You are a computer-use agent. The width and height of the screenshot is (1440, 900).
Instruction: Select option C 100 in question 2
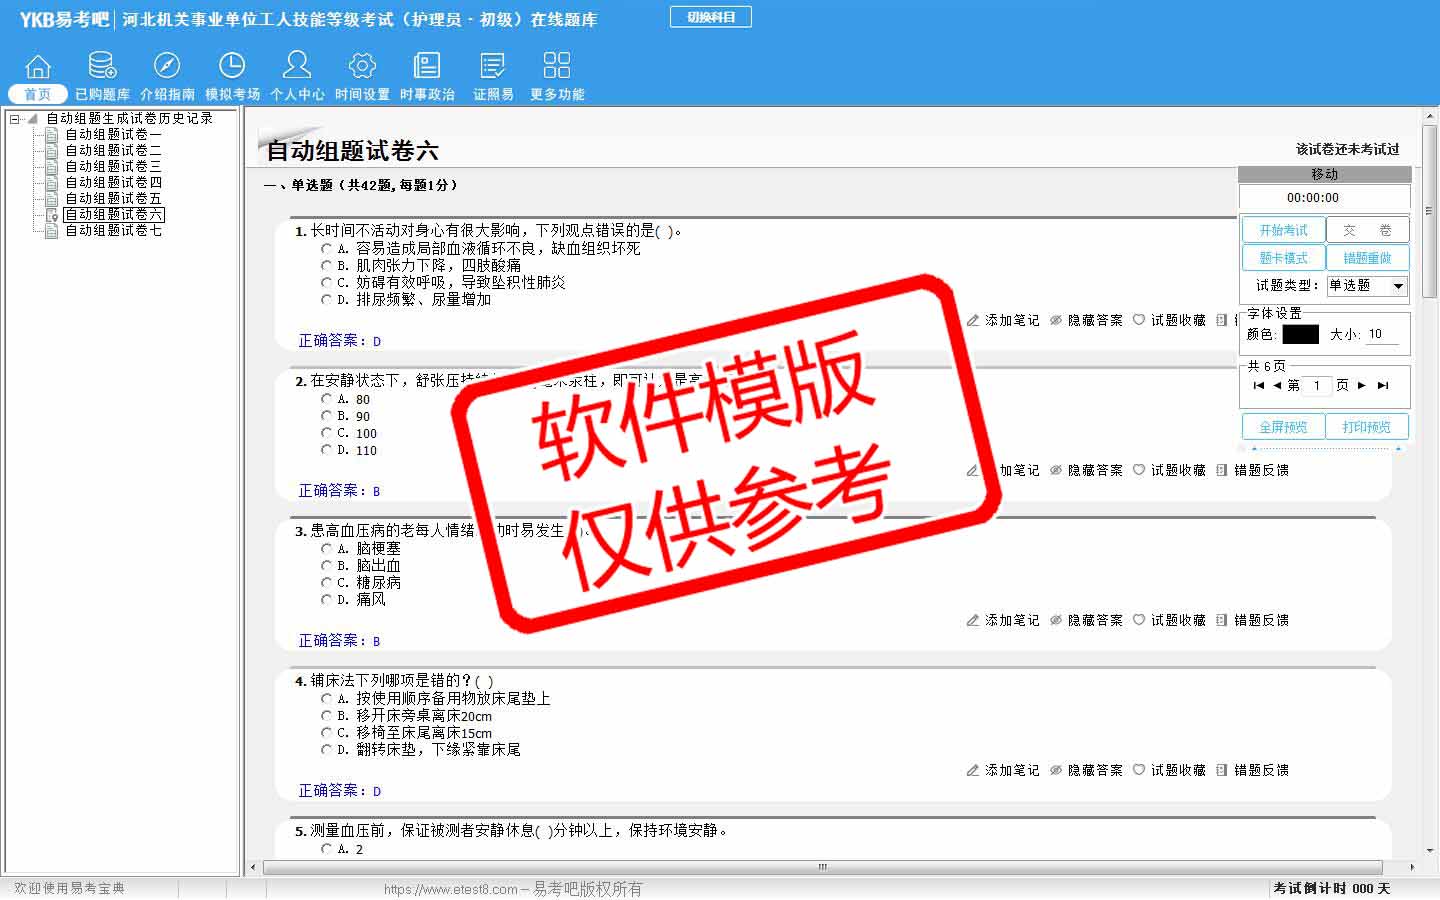coord(326,433)
